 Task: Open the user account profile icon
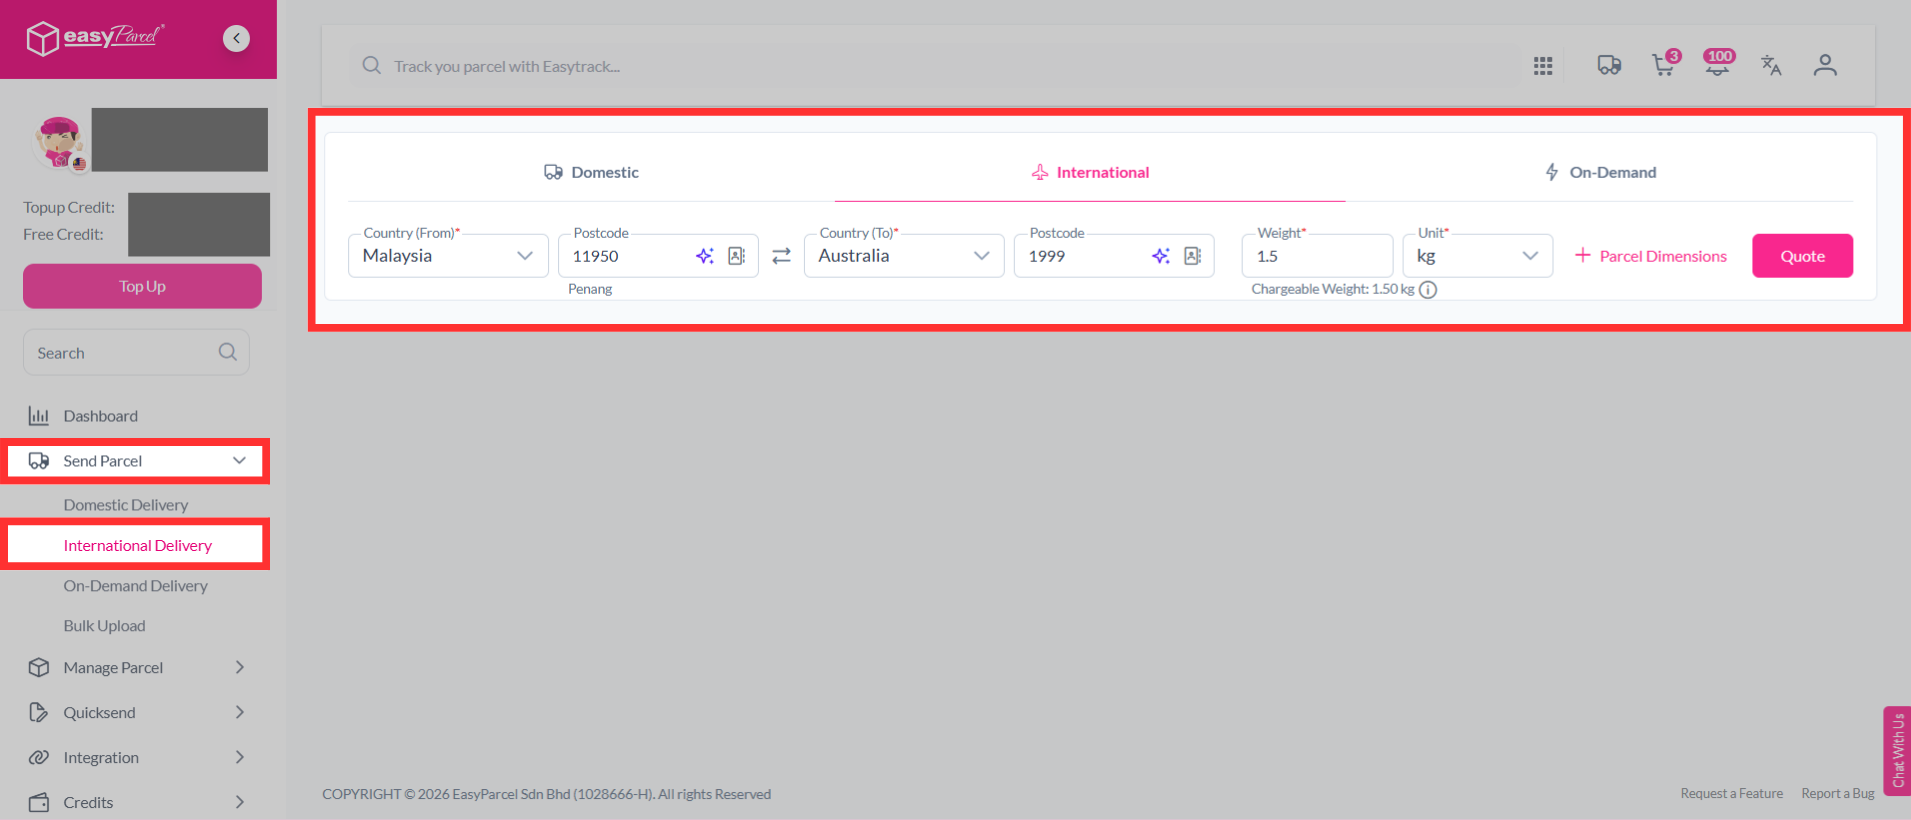click(x=1825, y=65)
